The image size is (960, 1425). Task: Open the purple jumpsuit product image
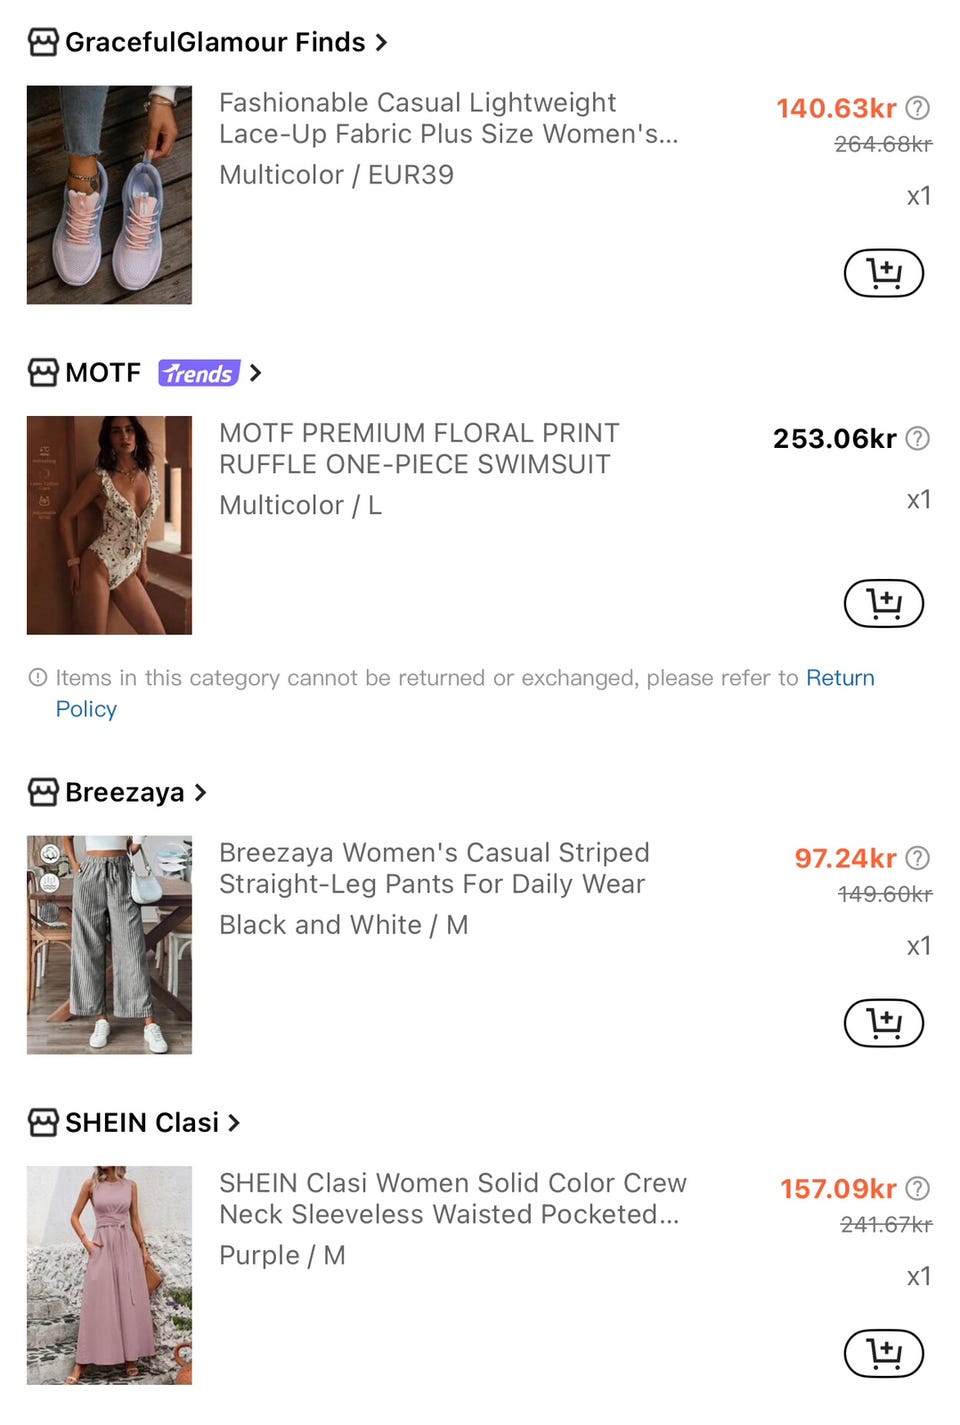[109, 1275]
